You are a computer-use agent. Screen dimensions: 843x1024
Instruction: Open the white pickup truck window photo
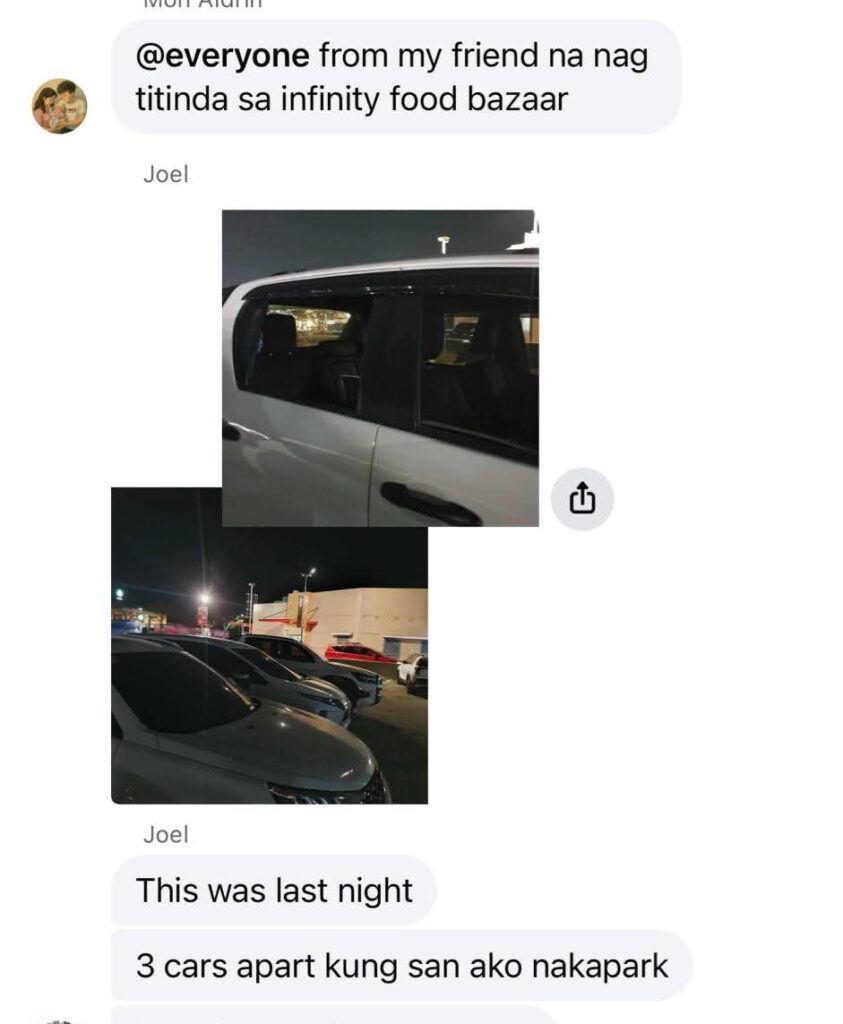click(x=380, y=368)
